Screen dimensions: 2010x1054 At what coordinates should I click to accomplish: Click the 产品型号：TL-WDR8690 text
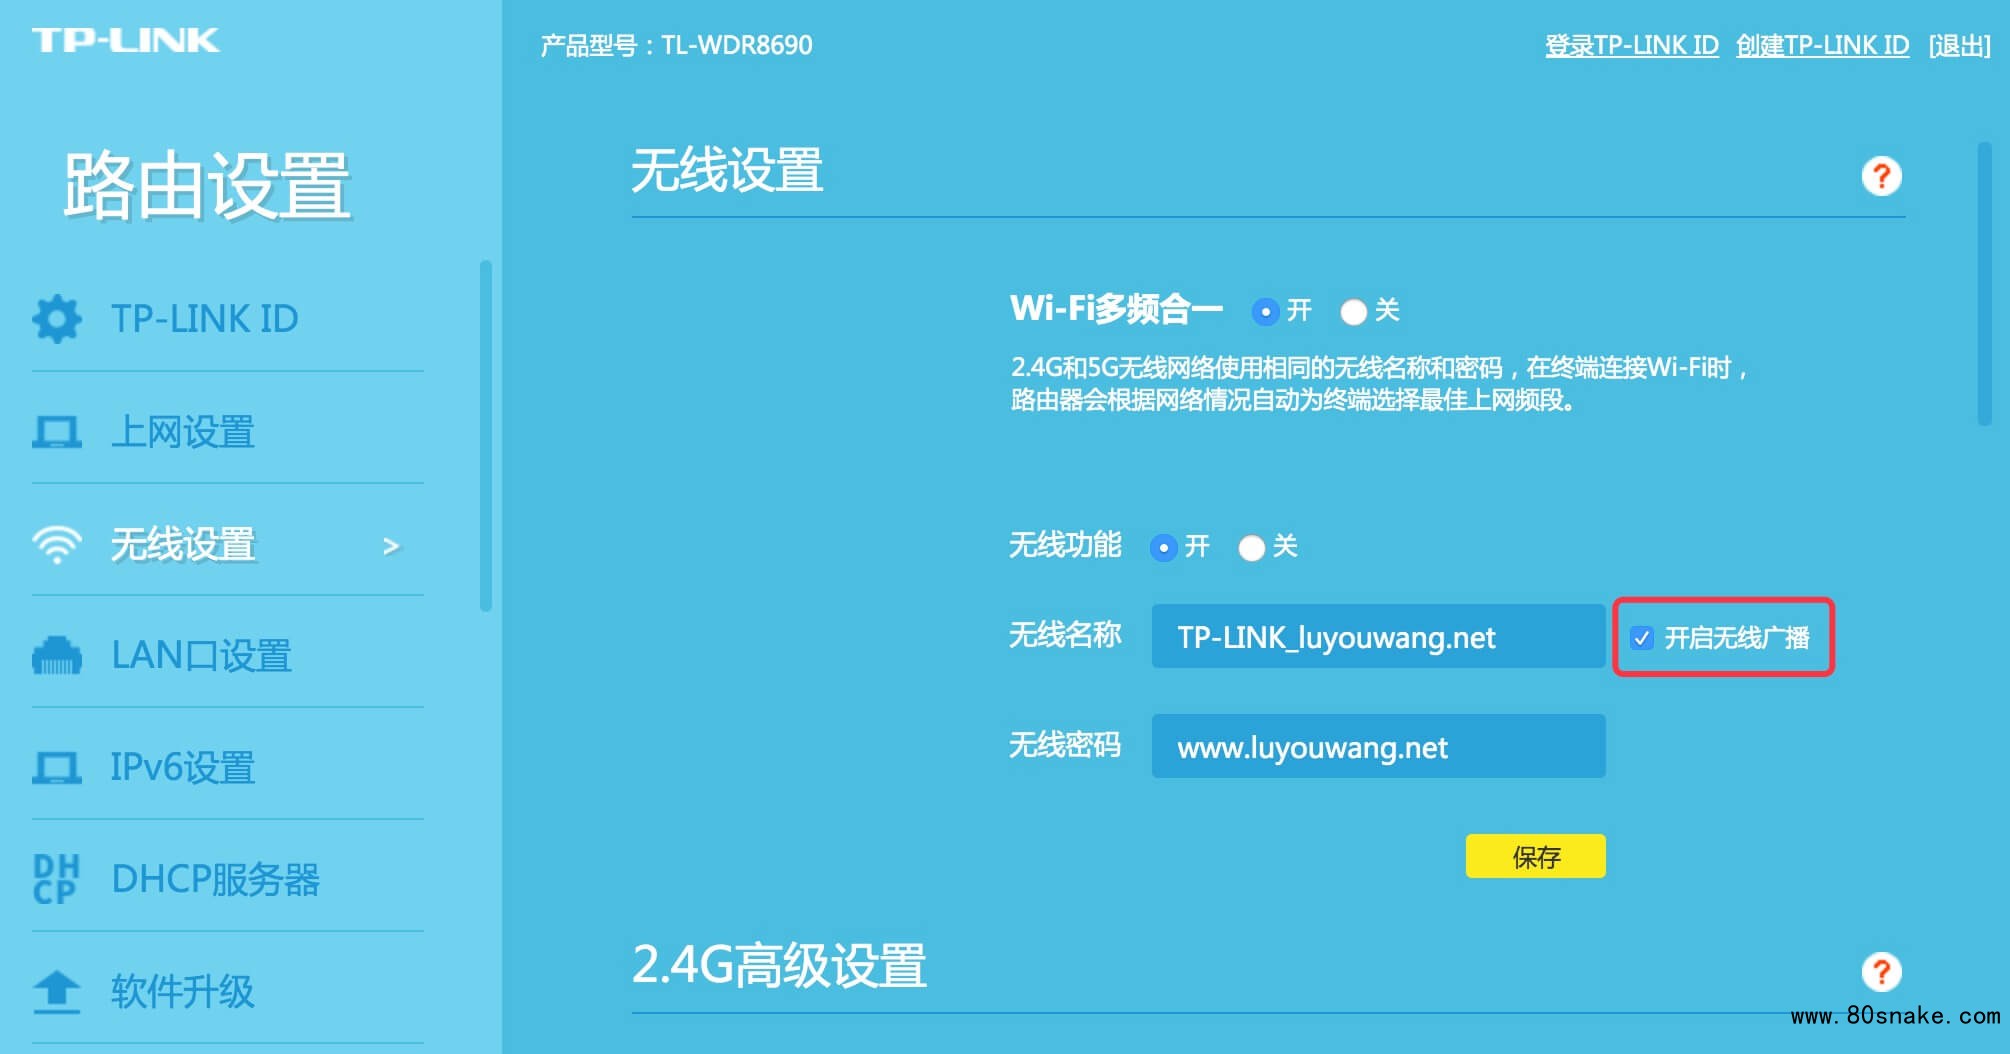coord(676,45)
